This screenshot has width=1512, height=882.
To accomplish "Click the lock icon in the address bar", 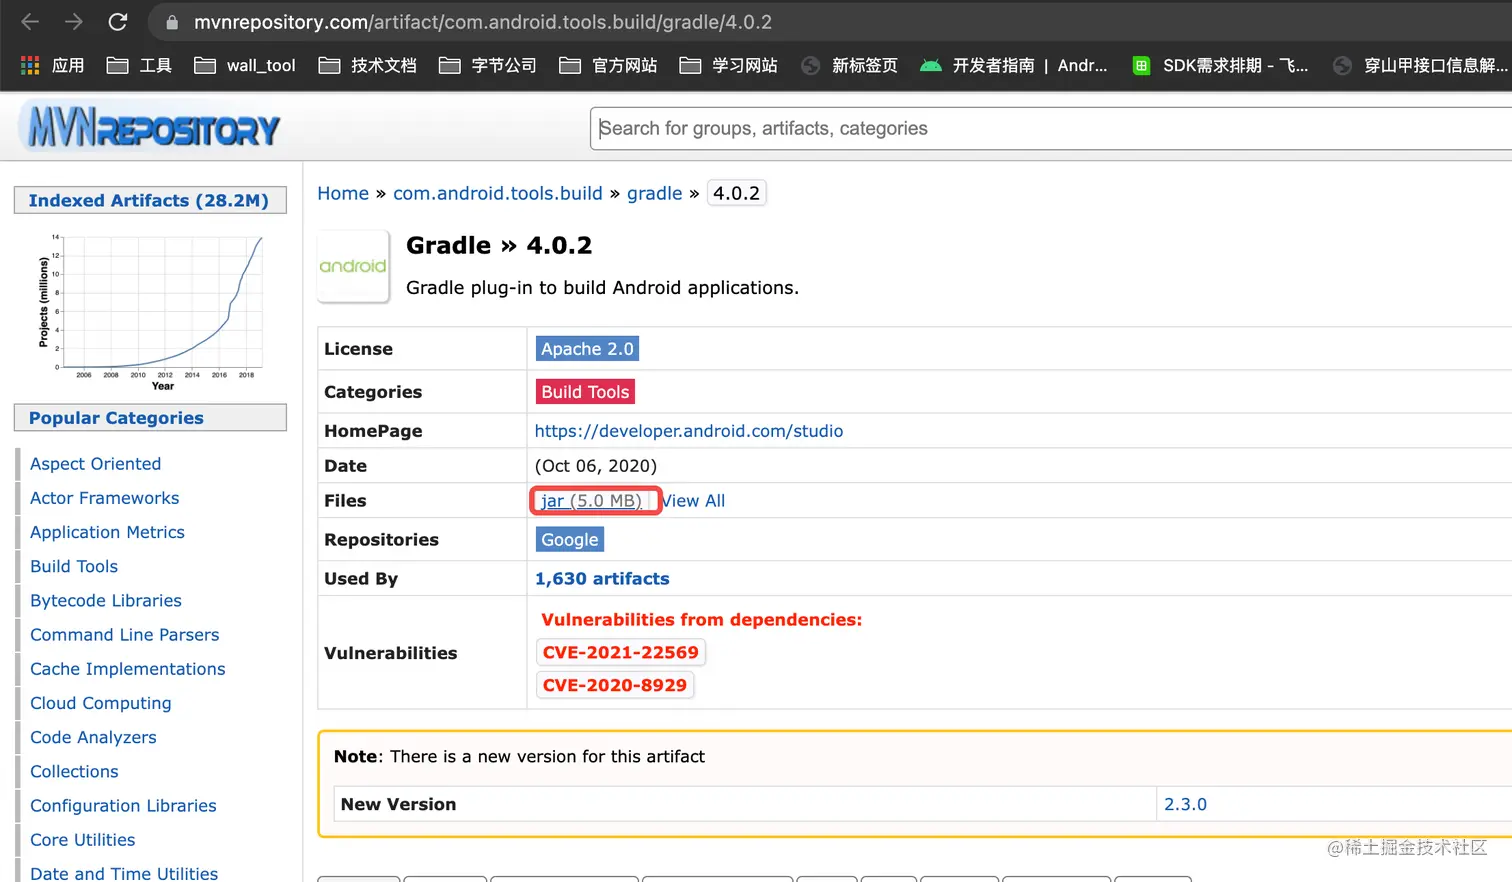I will click(172, 22).
